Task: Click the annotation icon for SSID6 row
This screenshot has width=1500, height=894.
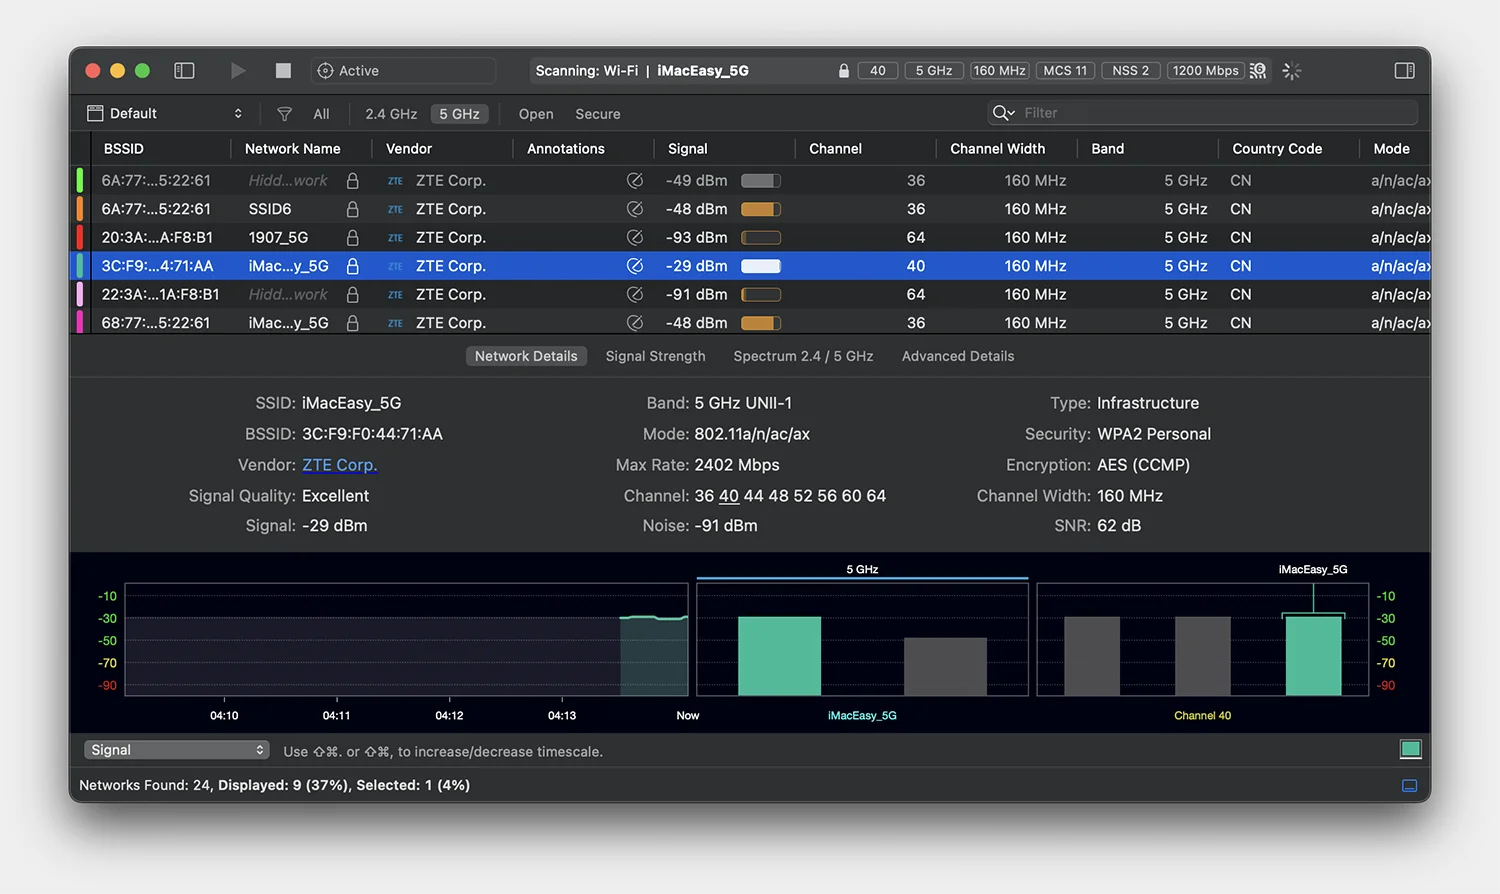Action: pos(634,209)
